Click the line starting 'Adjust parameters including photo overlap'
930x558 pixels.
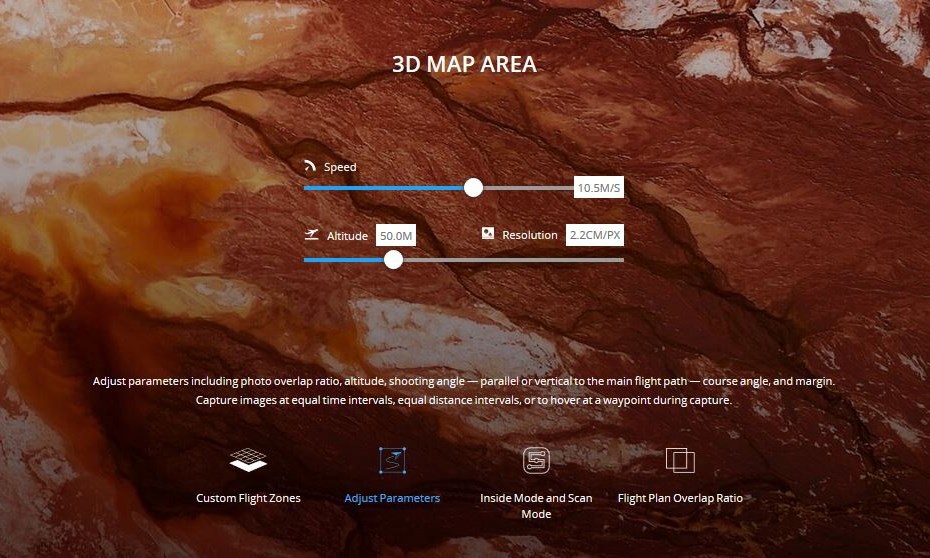click(464, 381)
